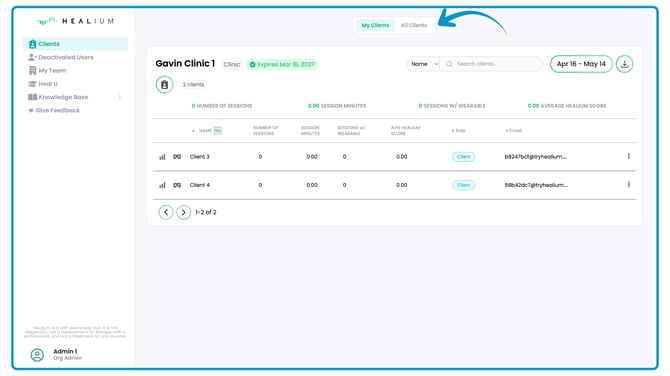Open the Clients section in sidebar
This screenshot has height=376, width=670.
pos(75,44)
